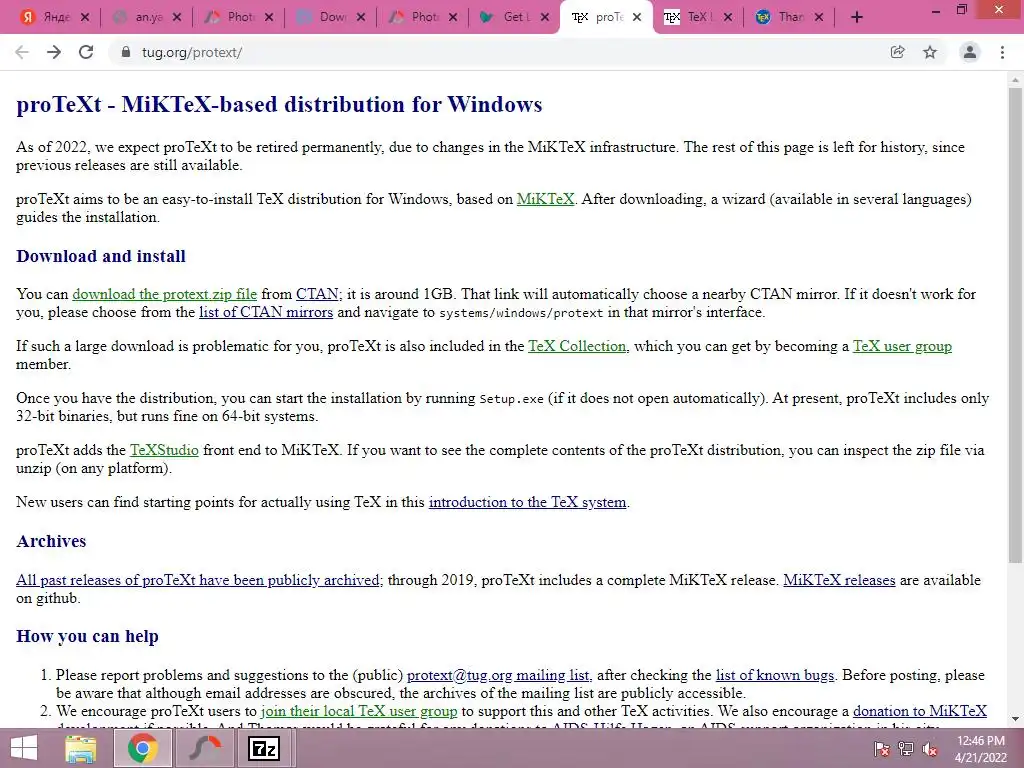
Task: Open the list of CTAN mirrors link
Action: click(x=266, y=312)
